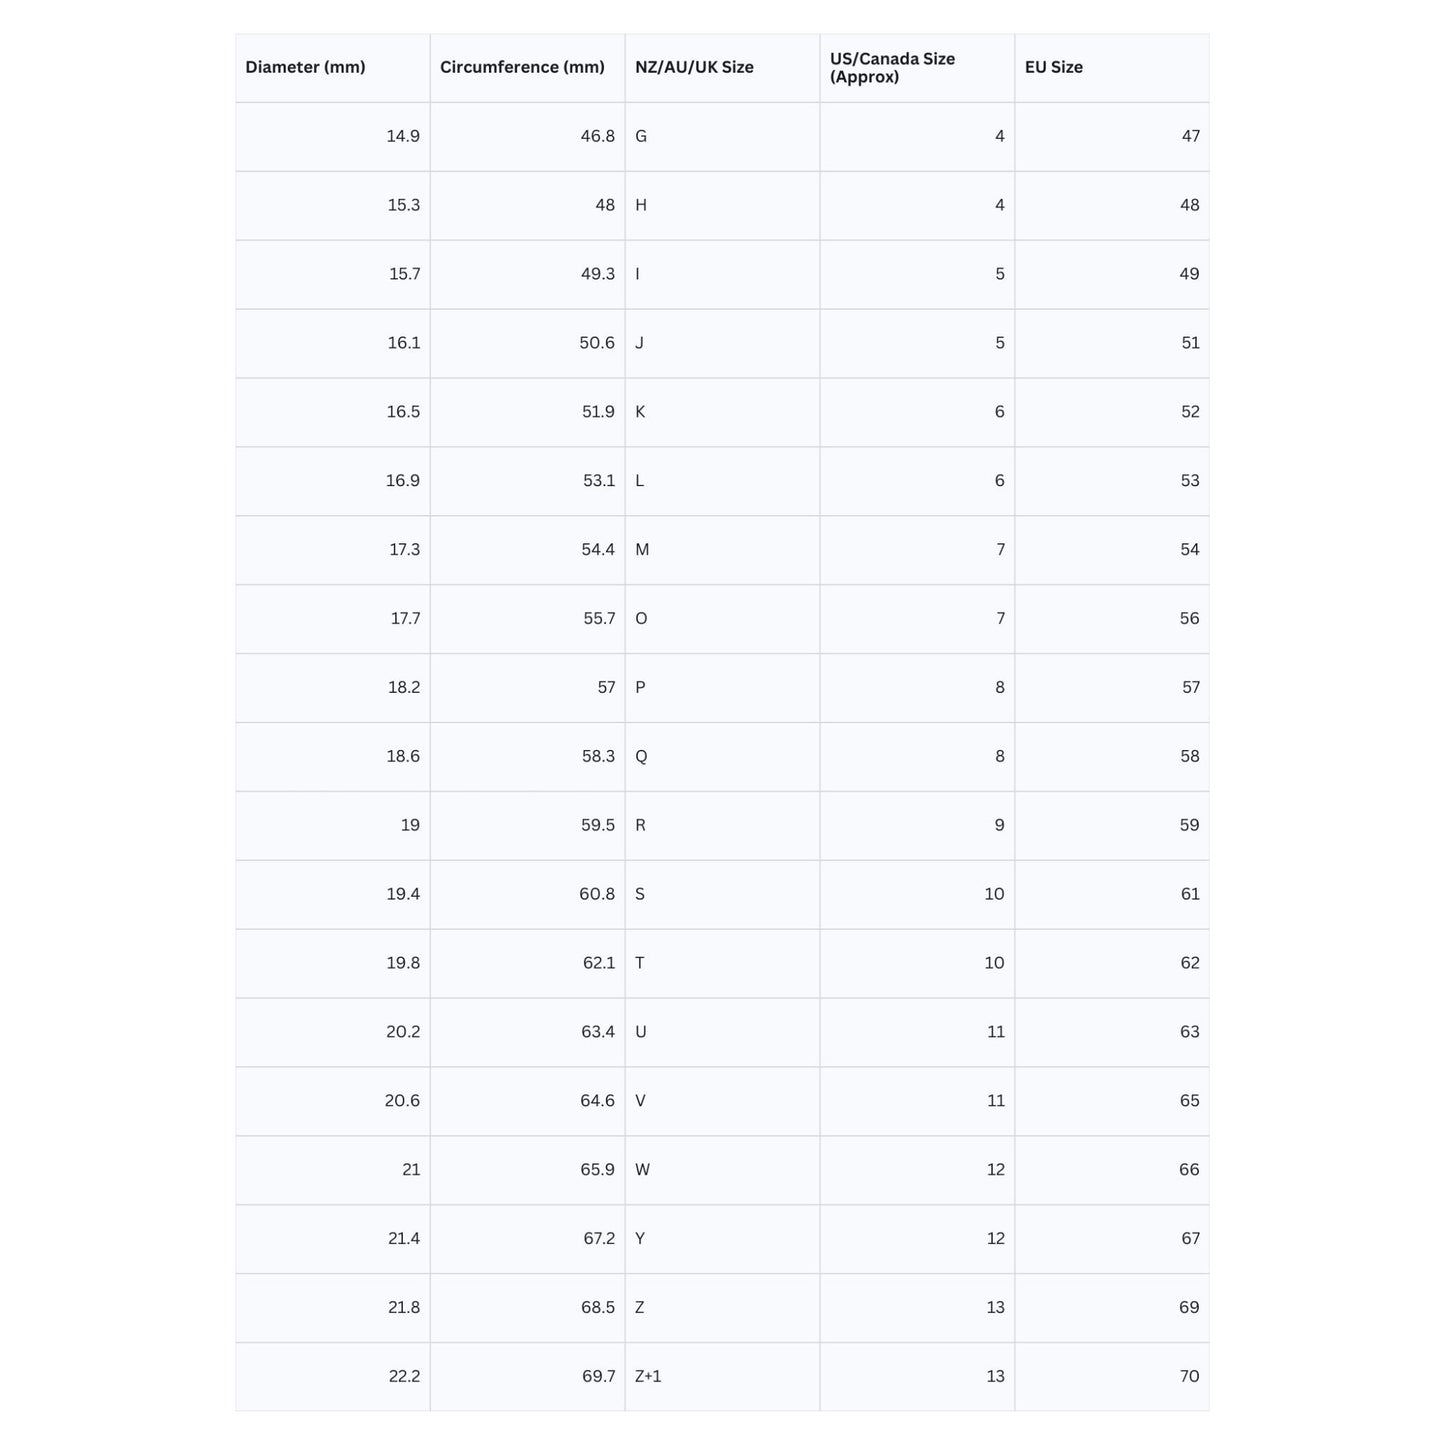This screenshot has height=1445, width=1445.
Task: Select the NZ/AU/UK size S cell
Action: click(640, 895)
